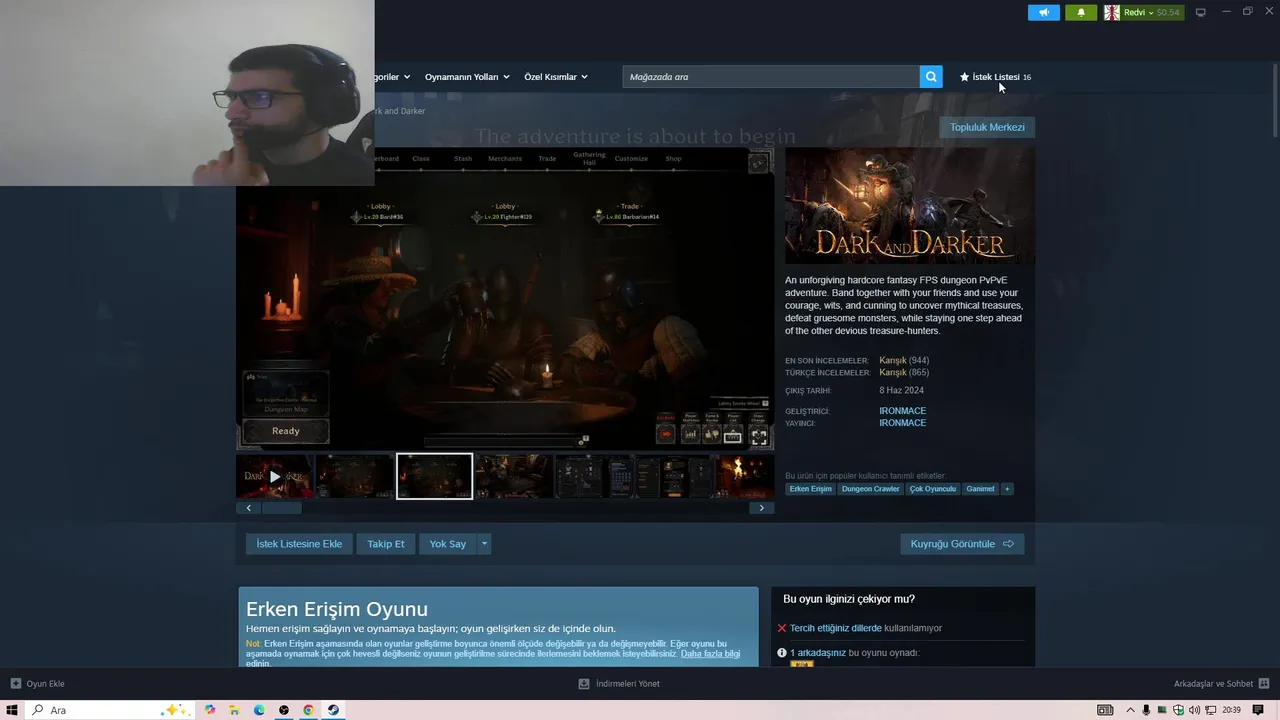
Task: Expand the Özel Kısımlar menu
Action: pyautogui.click(x=556, y=77)
